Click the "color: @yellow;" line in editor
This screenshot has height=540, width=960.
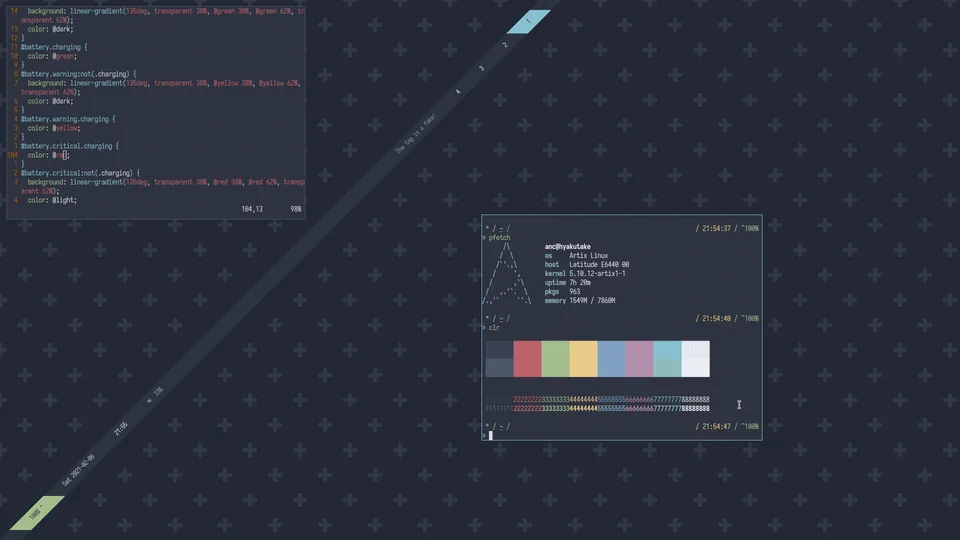[x=54, y=128]
